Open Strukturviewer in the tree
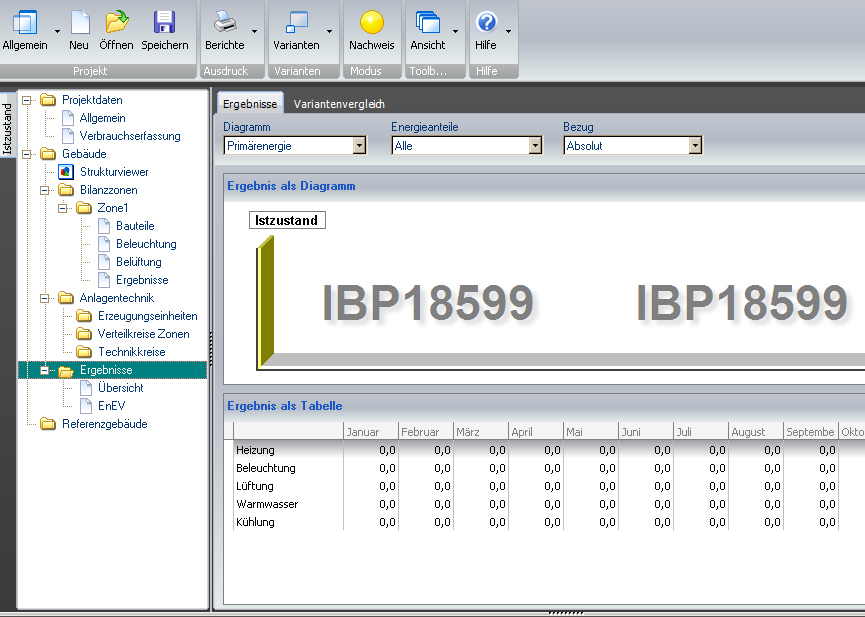Screen dimensions: 865x617 (114, 172)
